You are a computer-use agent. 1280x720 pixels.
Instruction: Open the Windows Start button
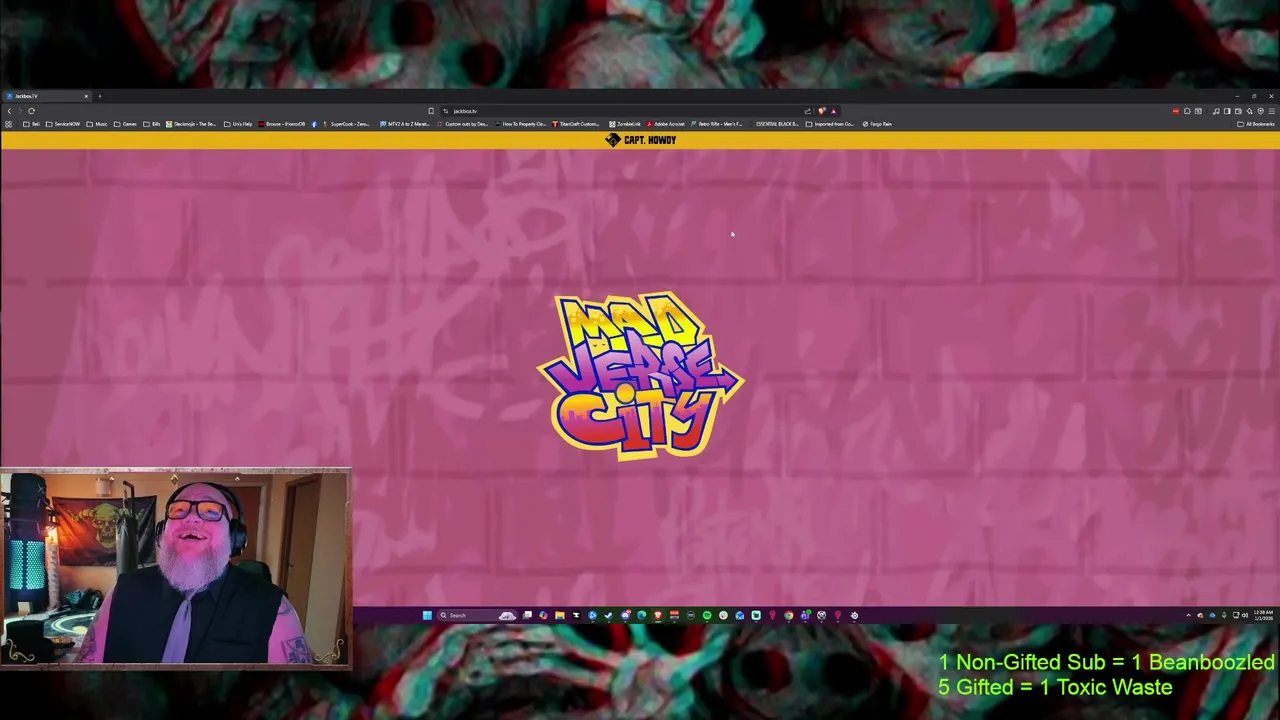click(427, 615)
